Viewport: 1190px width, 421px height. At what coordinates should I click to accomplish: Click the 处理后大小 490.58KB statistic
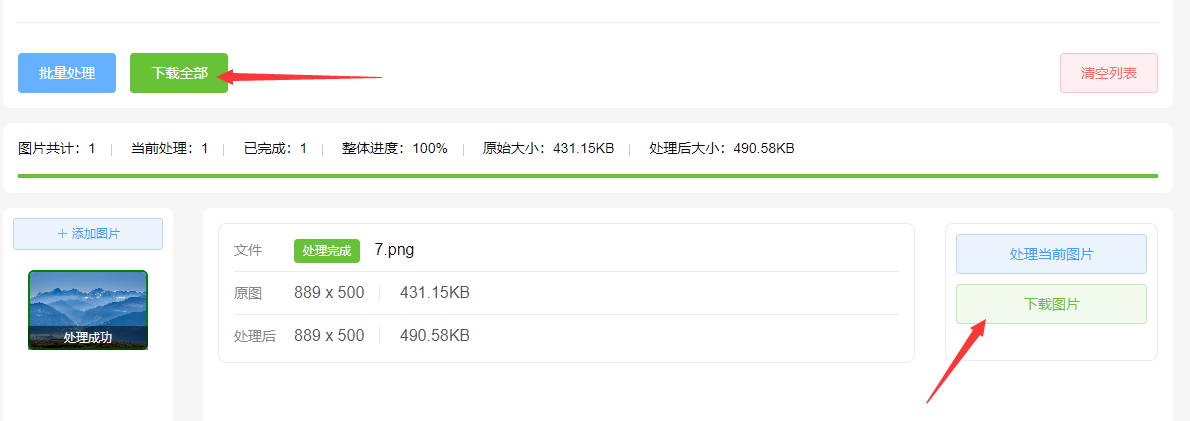pyautogui.click(x=721, y=148)
